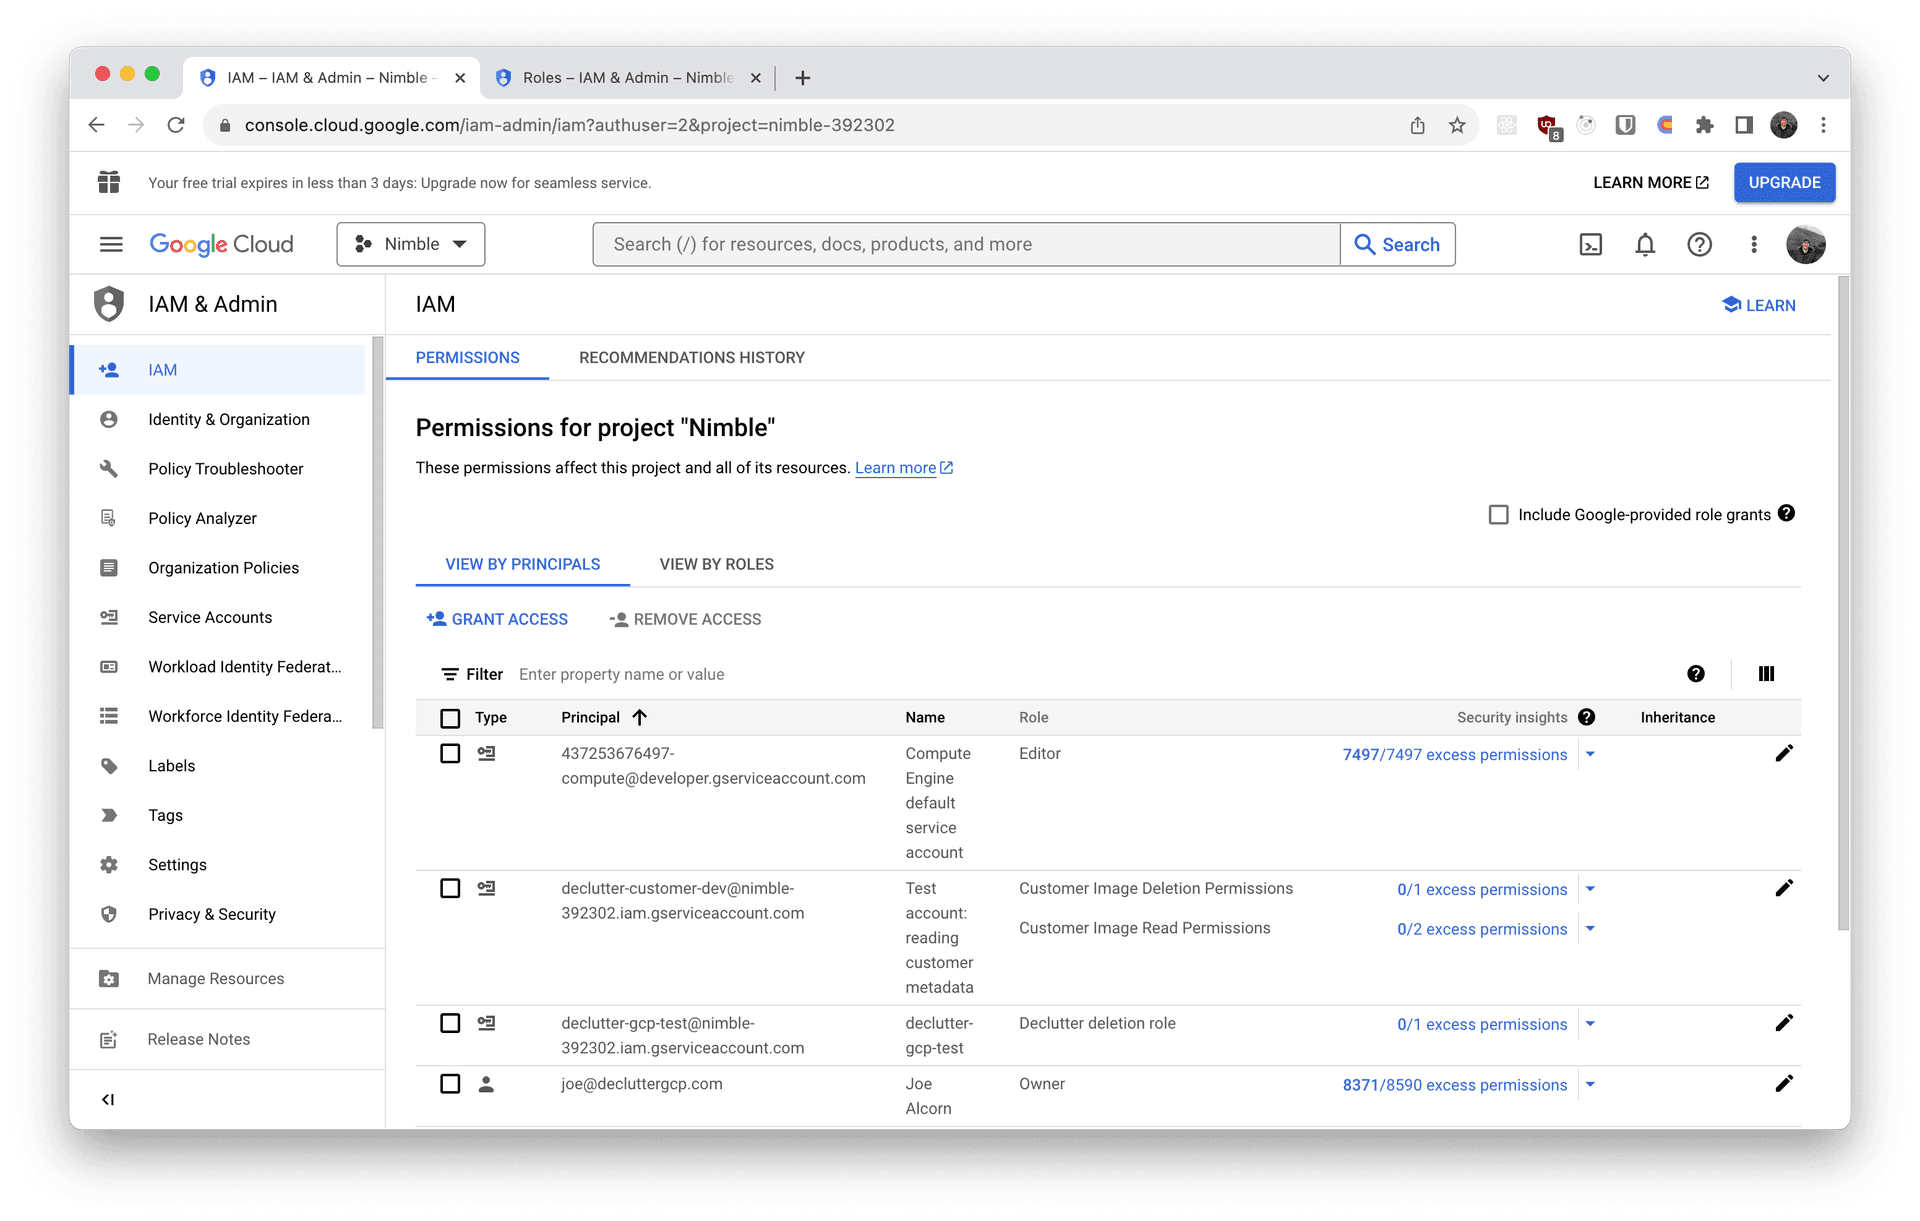This screenshot has width=1920, height=1221.
Task: Click the Security insights help icon
Action: [x=1586, y=717]
